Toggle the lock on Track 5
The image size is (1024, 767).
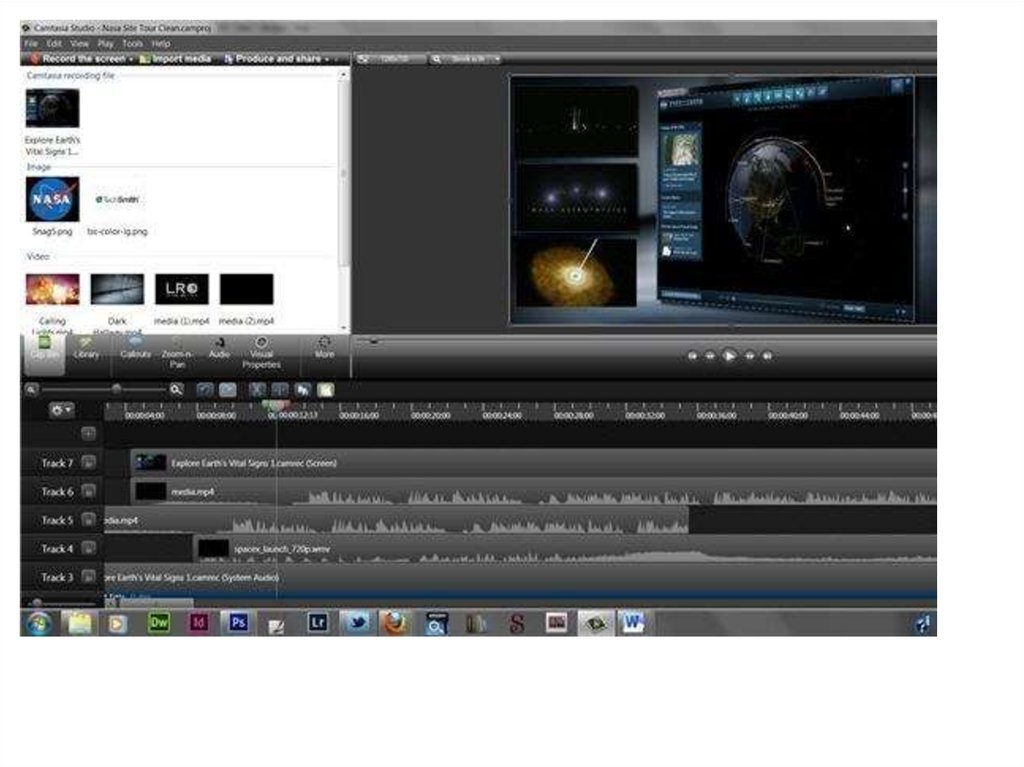(x=89, y=520)
